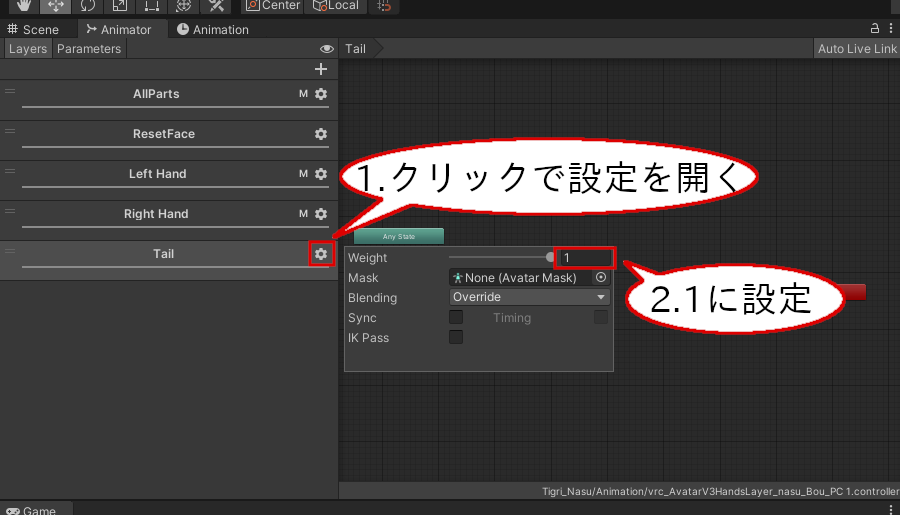Select the red Exit node

[854, 293]
